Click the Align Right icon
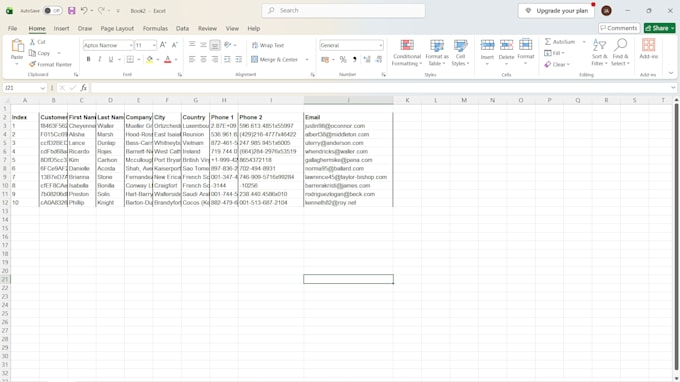The image size is (680, 382). pyautogui.click(x=215, y=59)
